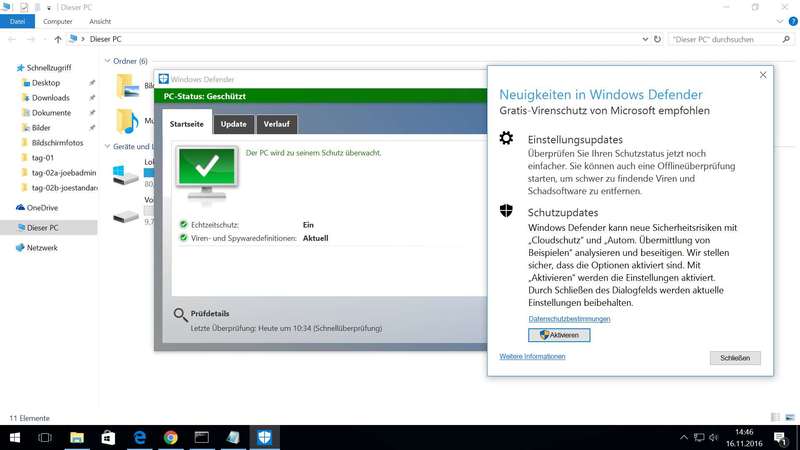This screenshot has height=450, width=800.
Task: Select OneDrive in the navigation pane
Action: click(42, 208)
